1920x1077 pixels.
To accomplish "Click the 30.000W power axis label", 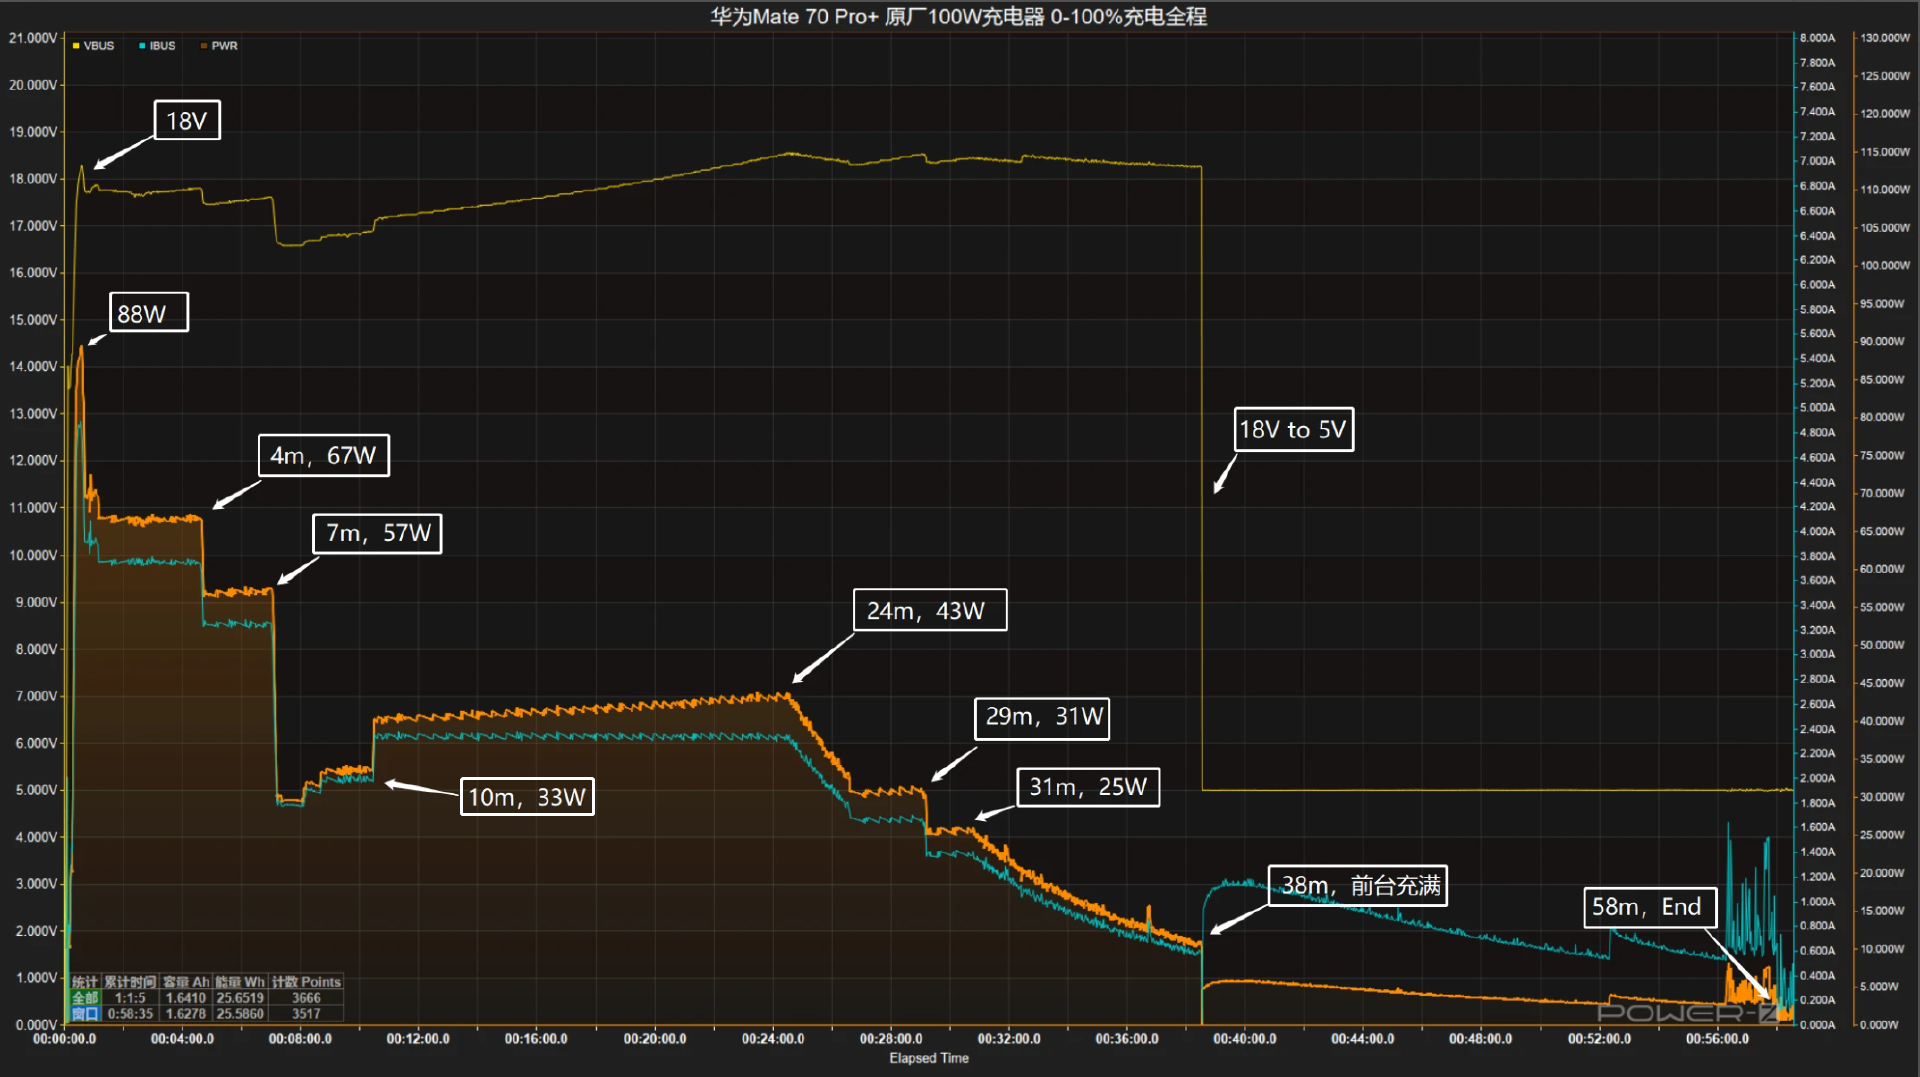I will click(x=1883, y=797).
